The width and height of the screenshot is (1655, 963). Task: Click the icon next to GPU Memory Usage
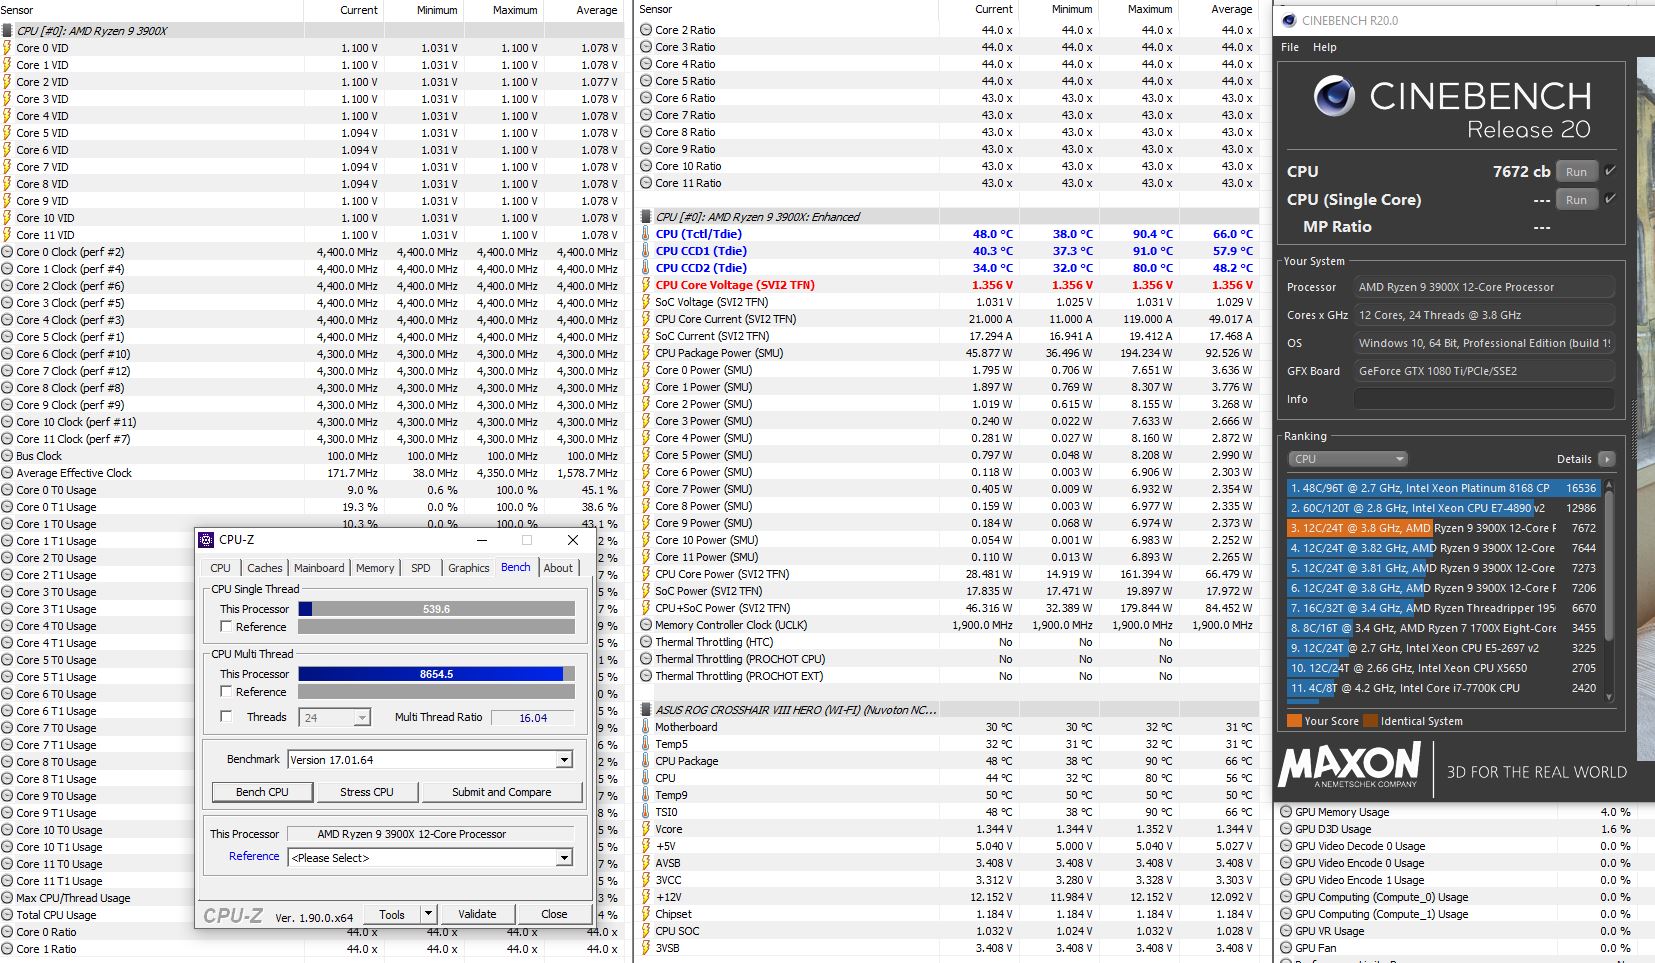click(1286, 812)
